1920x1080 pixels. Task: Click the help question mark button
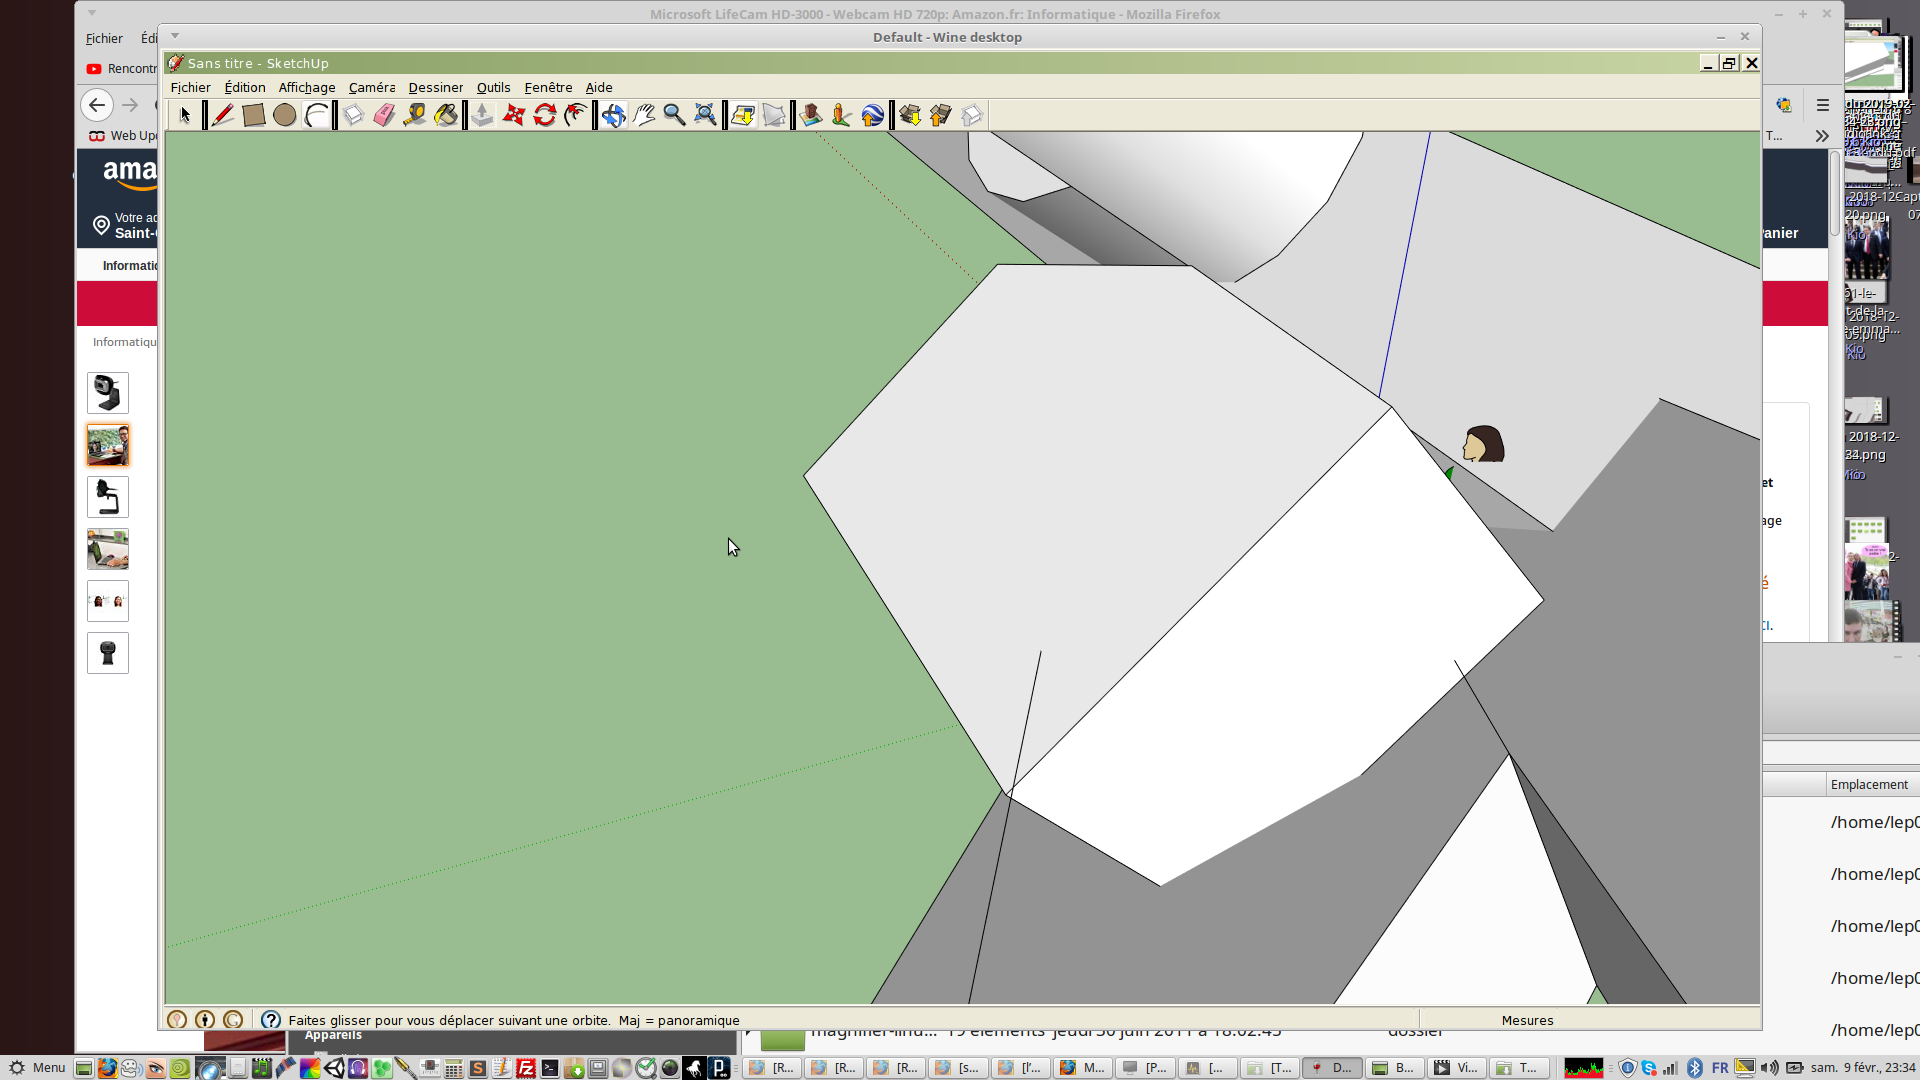pyautogui.click(x=270, y=1020)
